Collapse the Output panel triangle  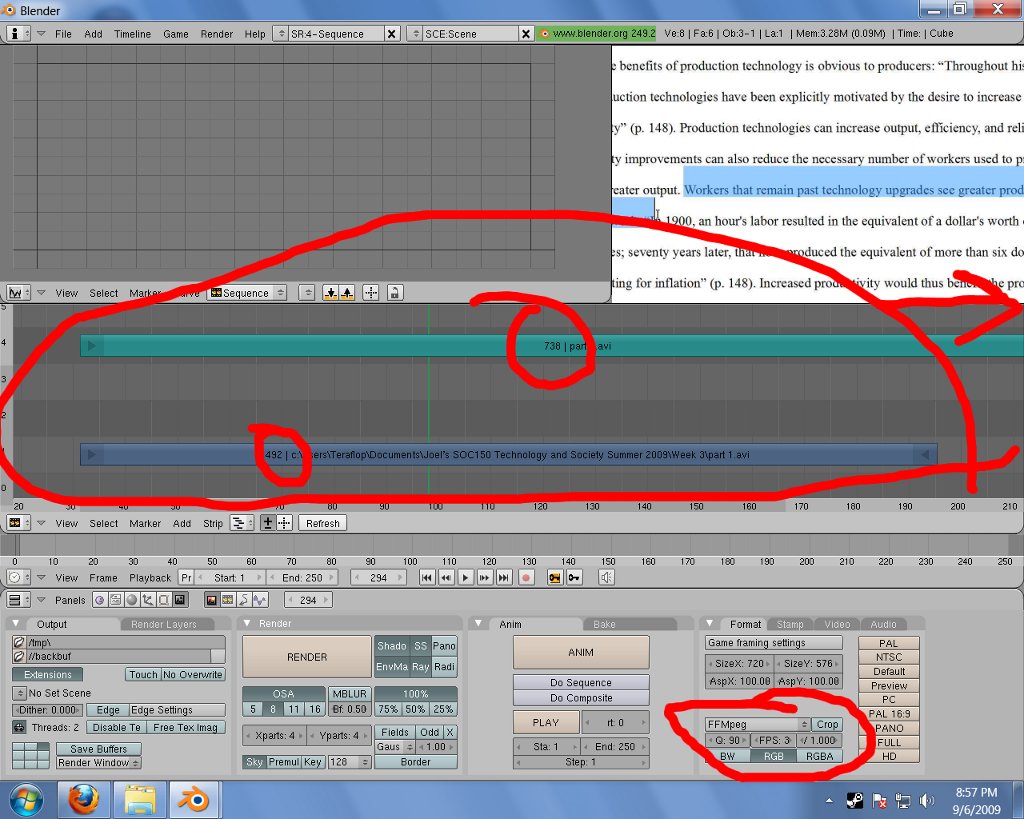(16, 623)
